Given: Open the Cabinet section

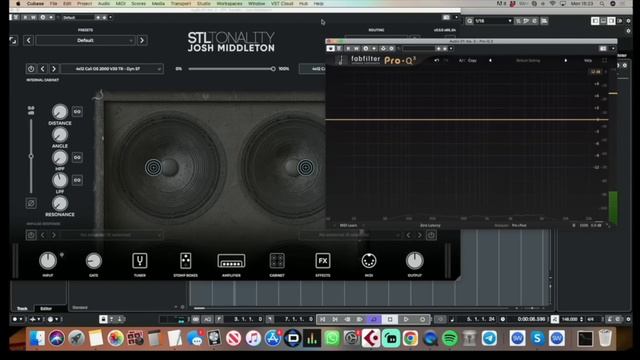Looking at the screenshot, I should point(277,261).
